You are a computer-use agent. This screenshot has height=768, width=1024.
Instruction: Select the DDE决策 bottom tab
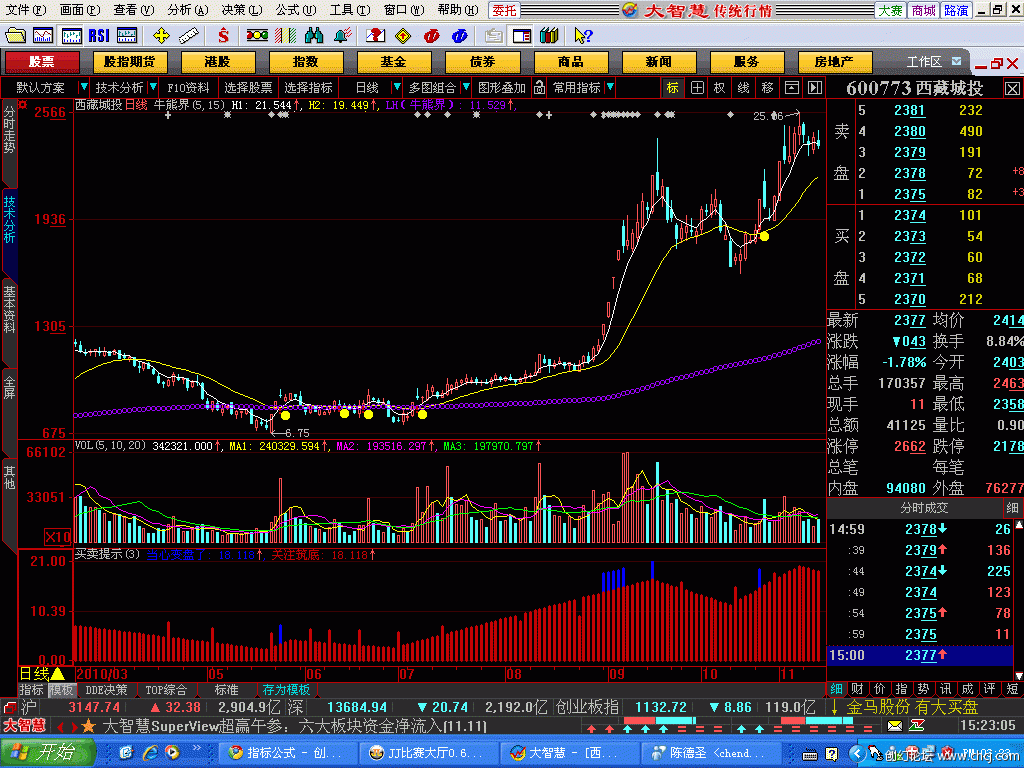click(x=106, y=690)
